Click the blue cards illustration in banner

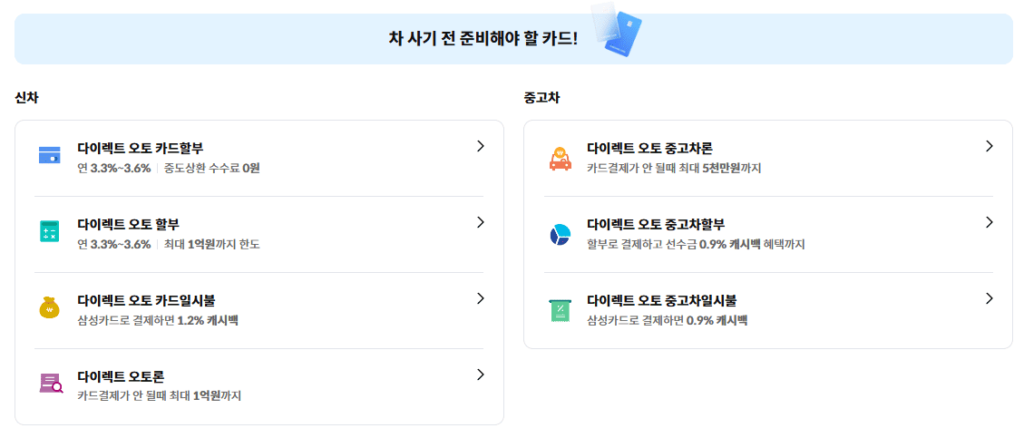click(x=618, y=29)
